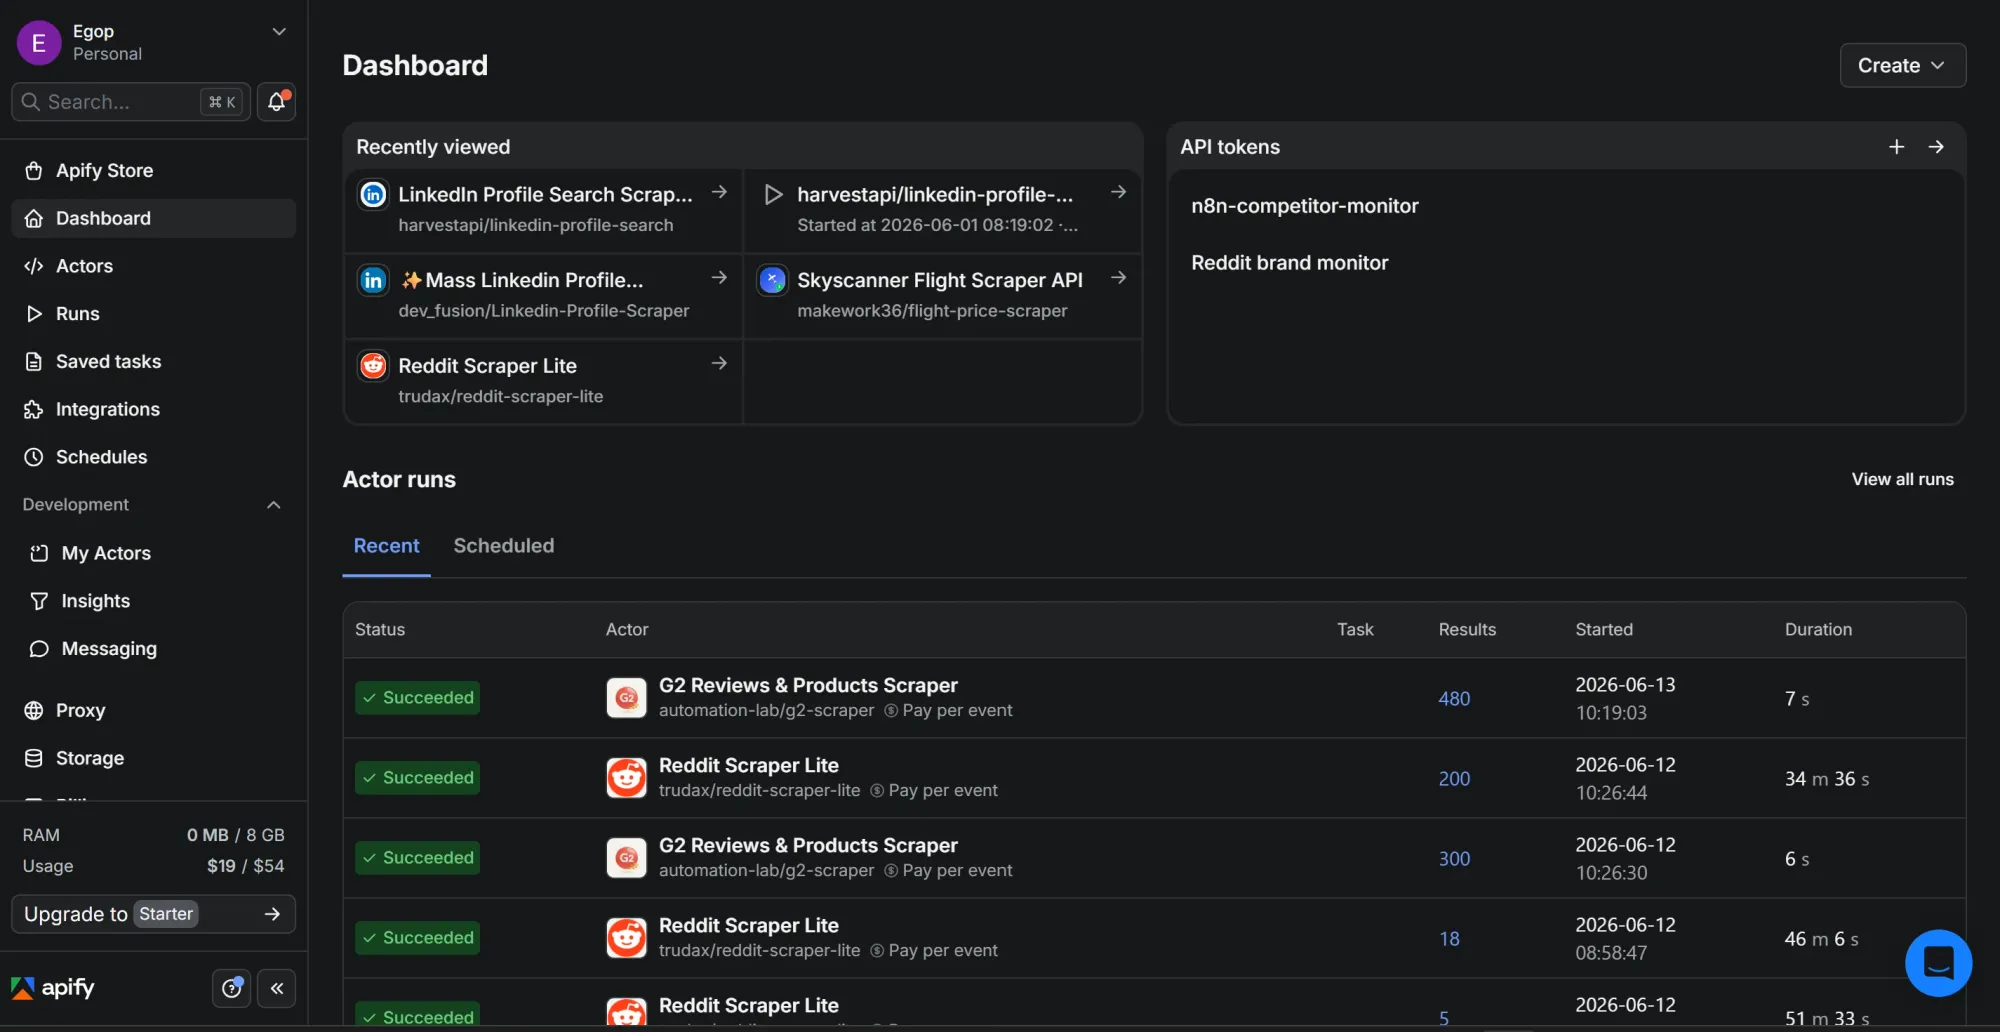Select Reddit brand monitor API token

point(1289,263)
